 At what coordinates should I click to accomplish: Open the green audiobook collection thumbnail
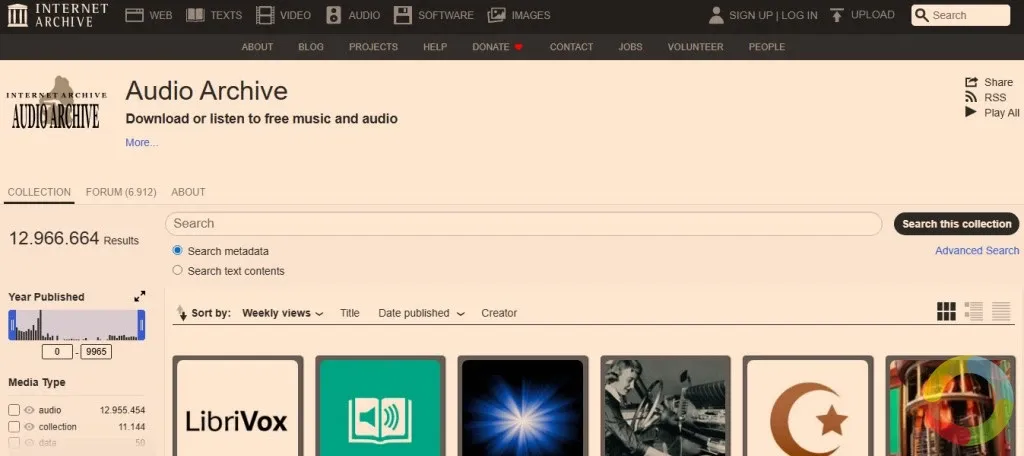(x=380, y=406)
